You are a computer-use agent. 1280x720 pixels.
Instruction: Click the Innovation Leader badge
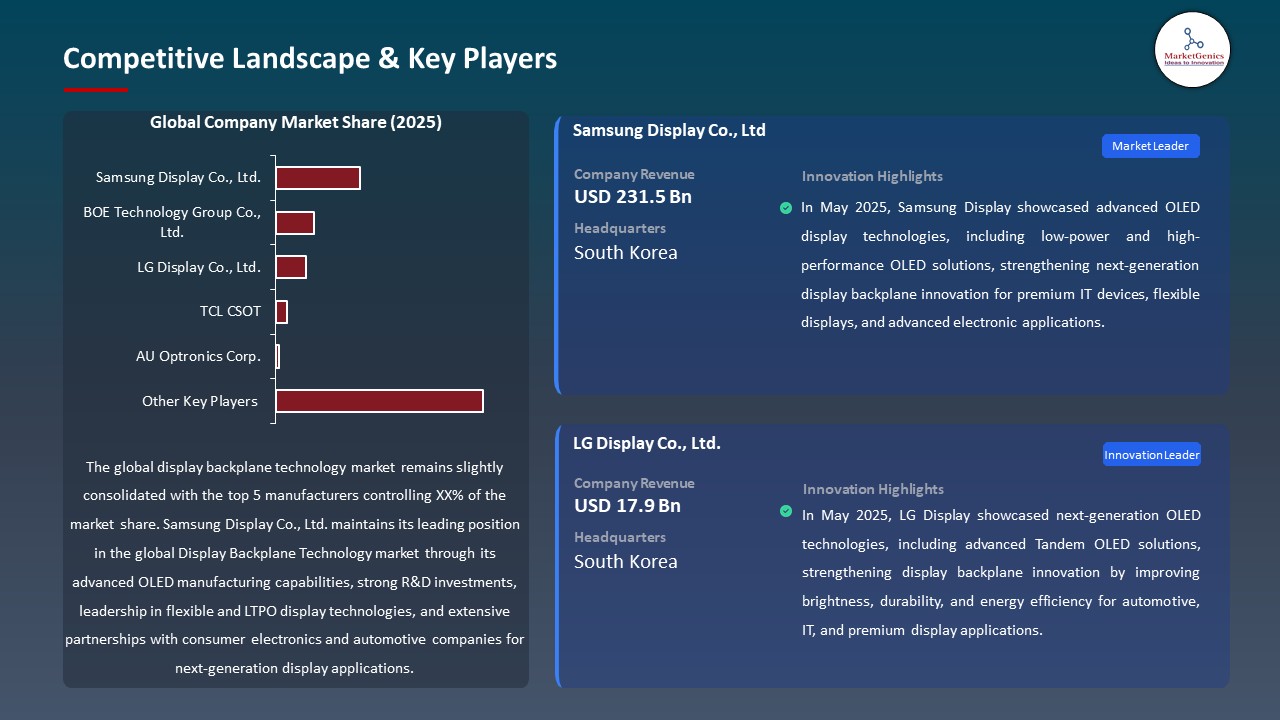[1151, 455]
